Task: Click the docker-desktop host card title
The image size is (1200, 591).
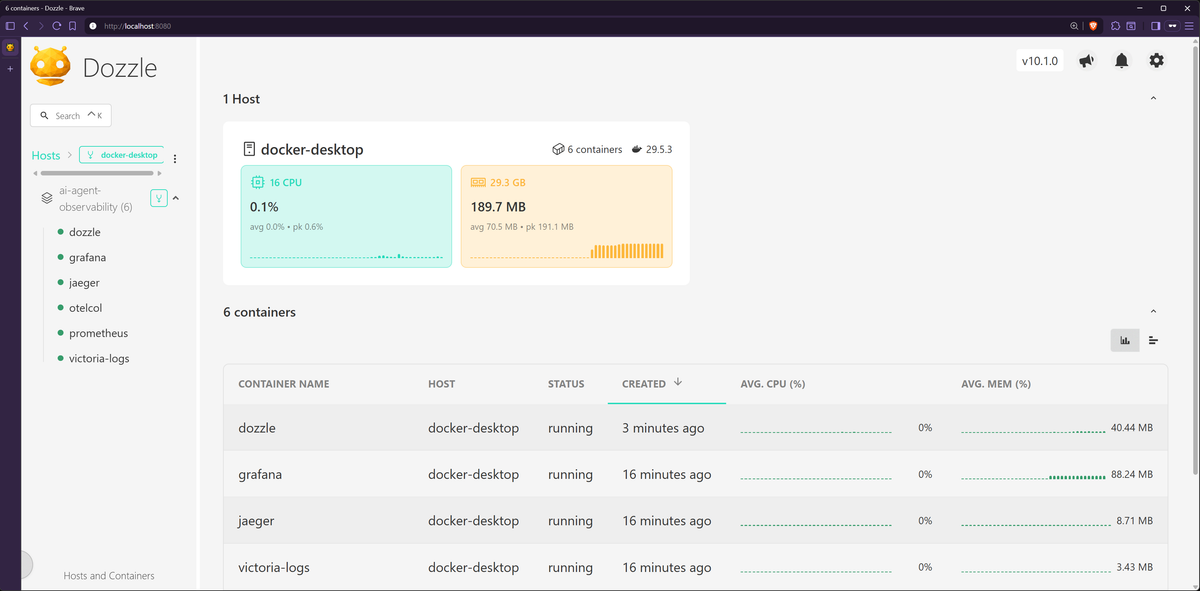Action: point(312,149)
